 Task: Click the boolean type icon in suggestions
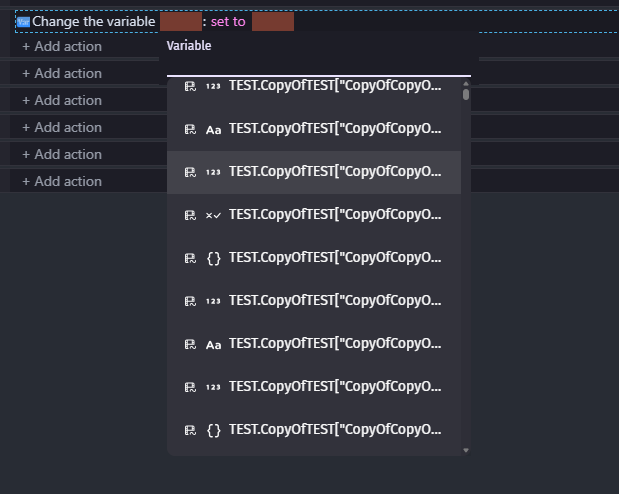click(213, 215)
